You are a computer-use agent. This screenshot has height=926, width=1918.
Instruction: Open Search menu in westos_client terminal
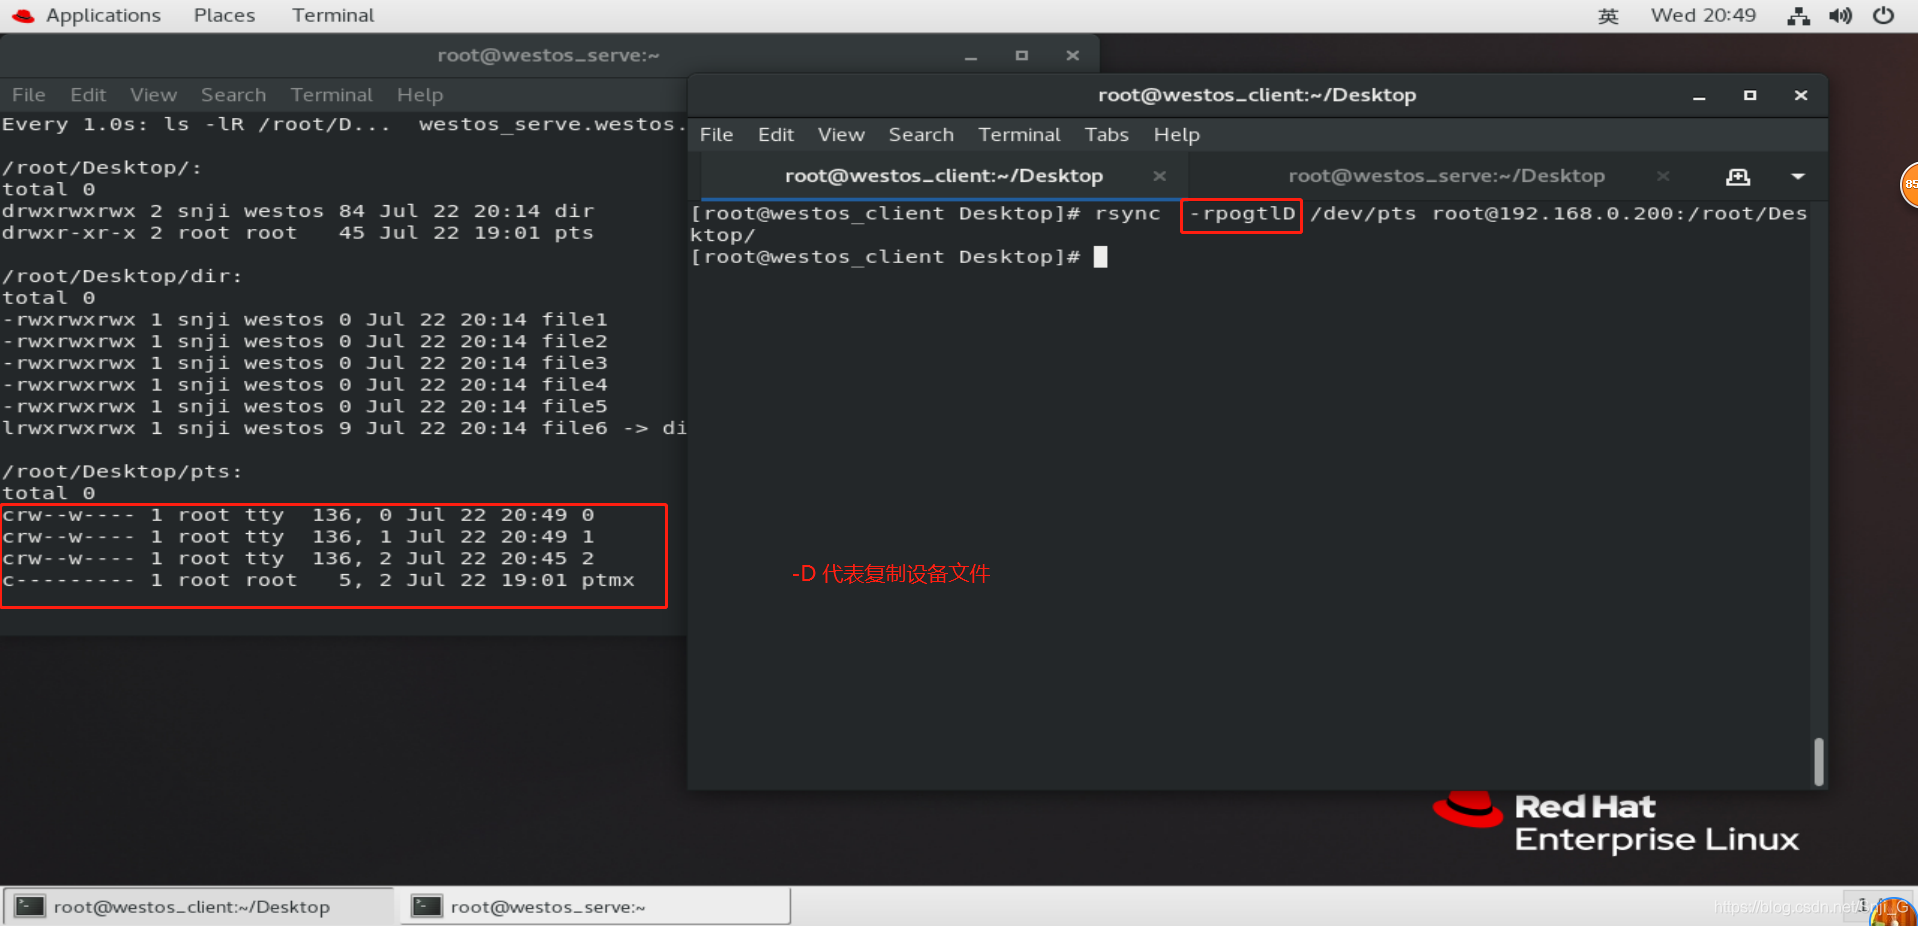pos(921,135)
